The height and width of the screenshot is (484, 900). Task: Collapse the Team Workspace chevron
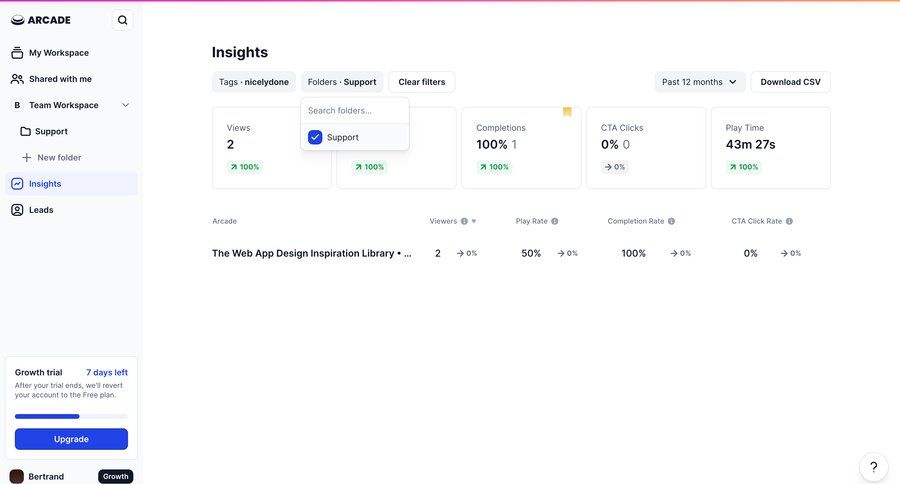tap(125, 105)
